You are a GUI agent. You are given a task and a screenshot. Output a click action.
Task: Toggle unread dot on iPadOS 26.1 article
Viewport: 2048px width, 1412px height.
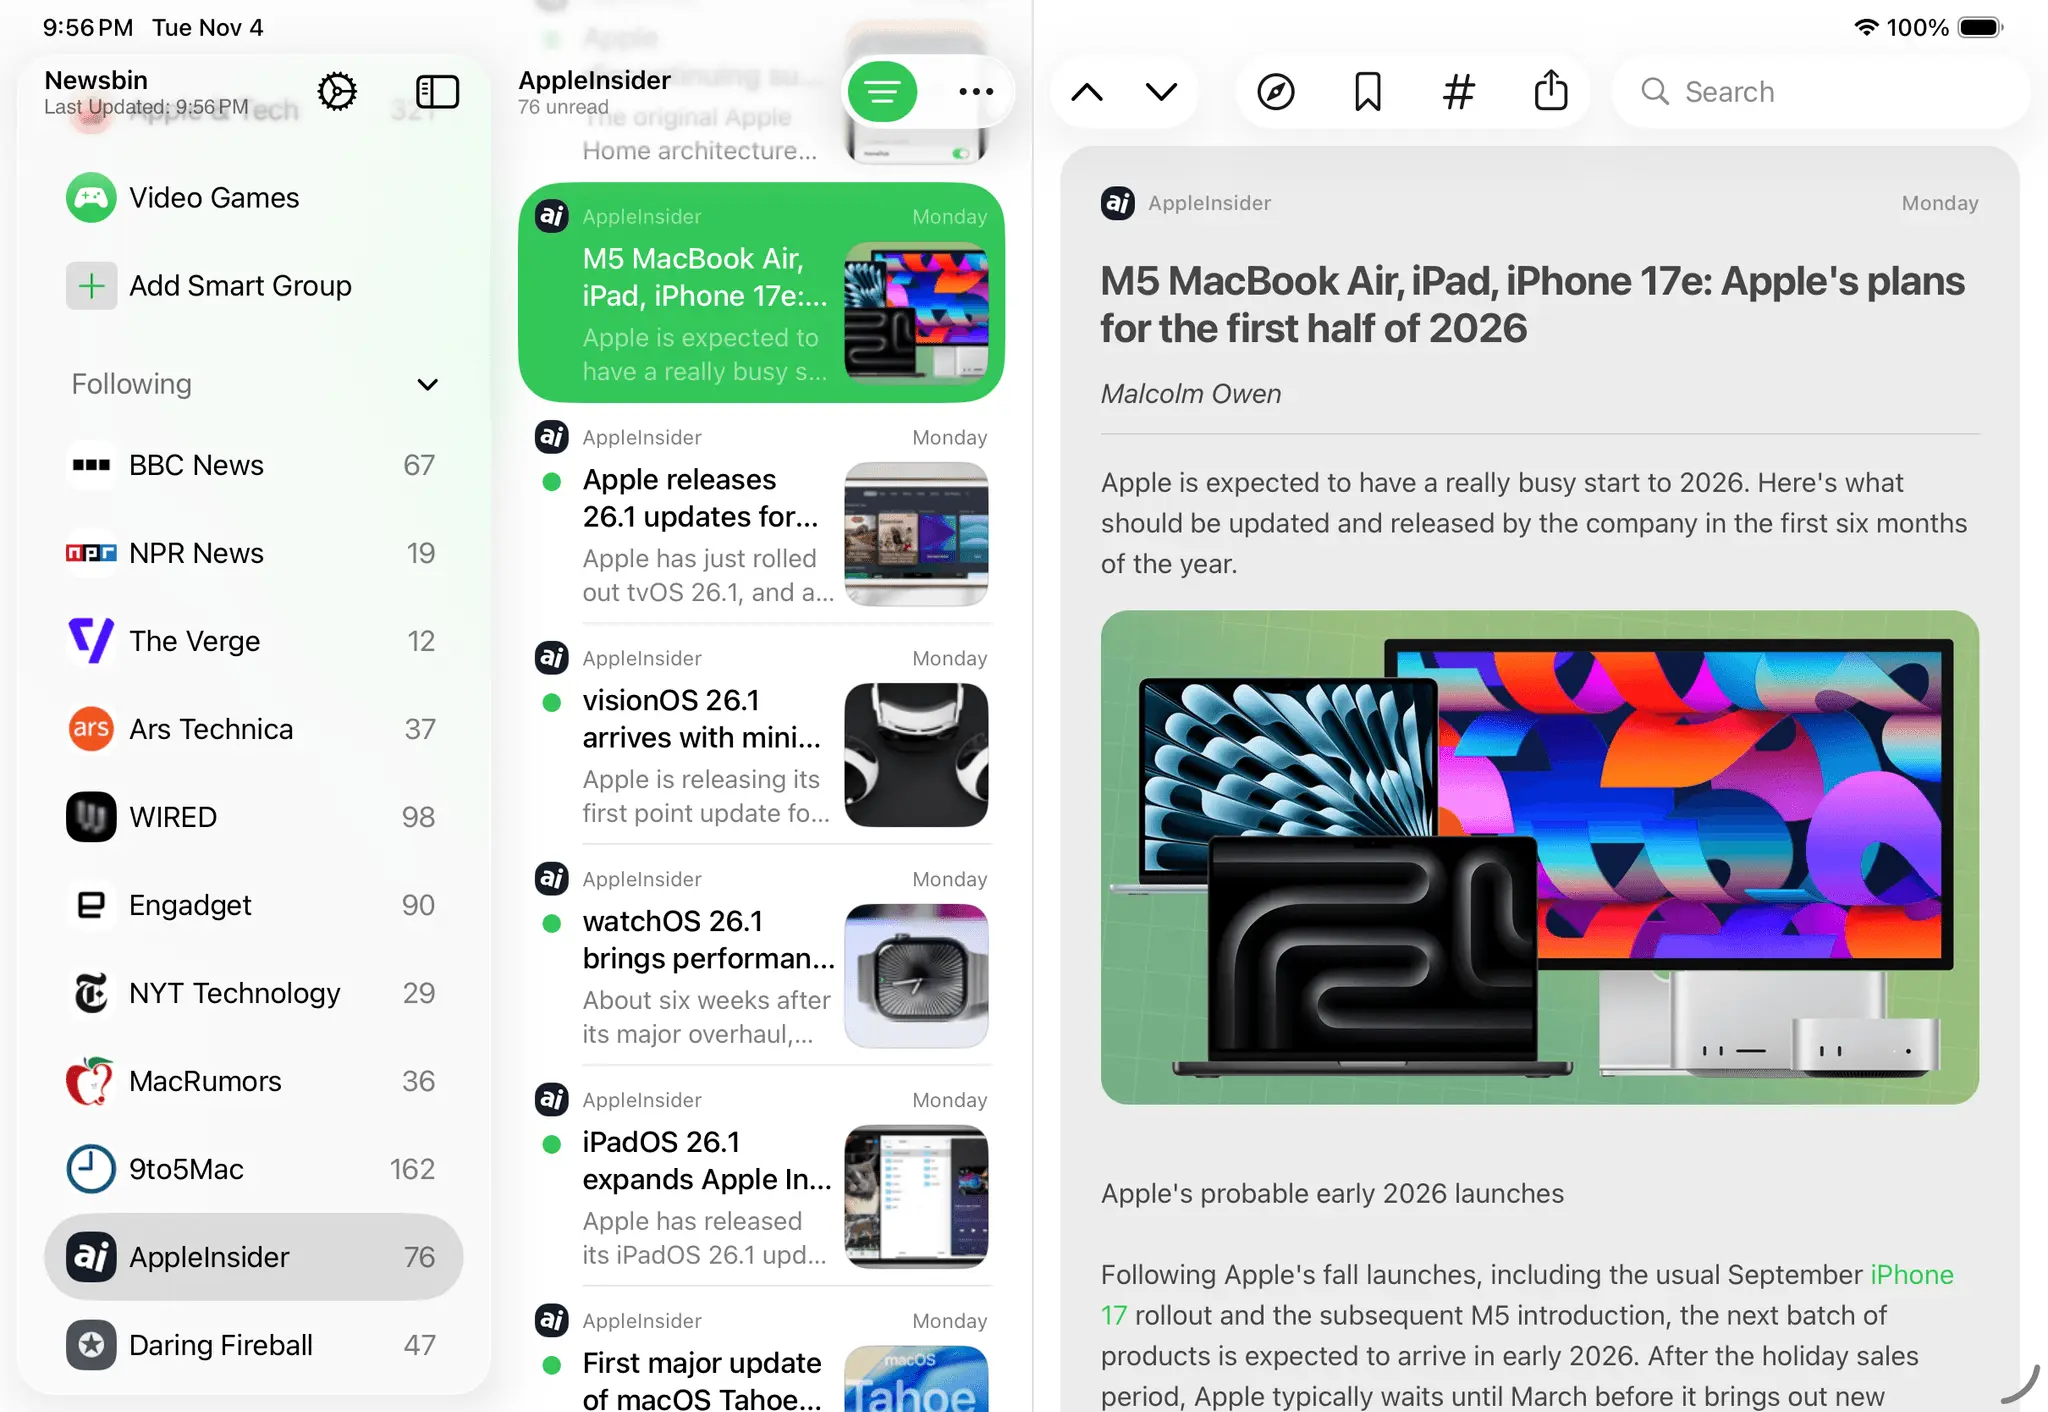click(551, 1144)
